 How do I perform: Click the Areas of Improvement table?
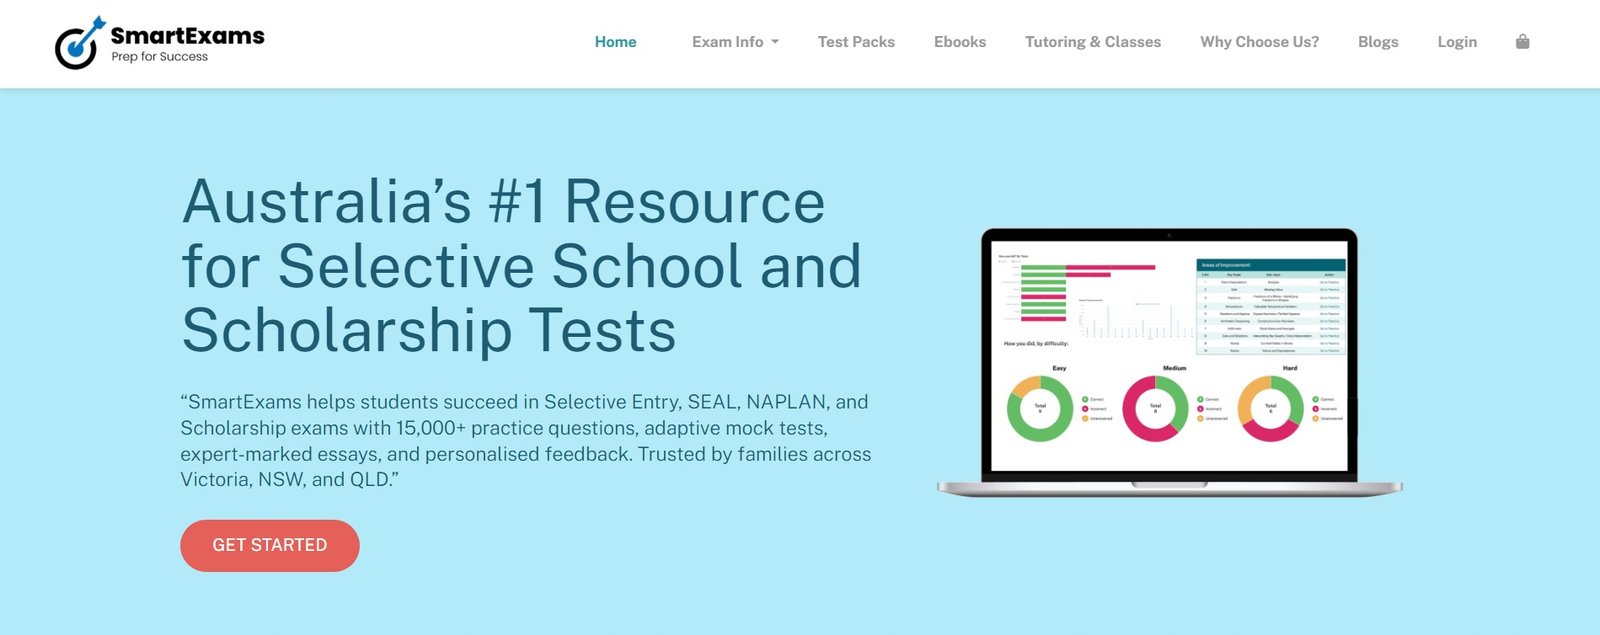(1271, 307)
